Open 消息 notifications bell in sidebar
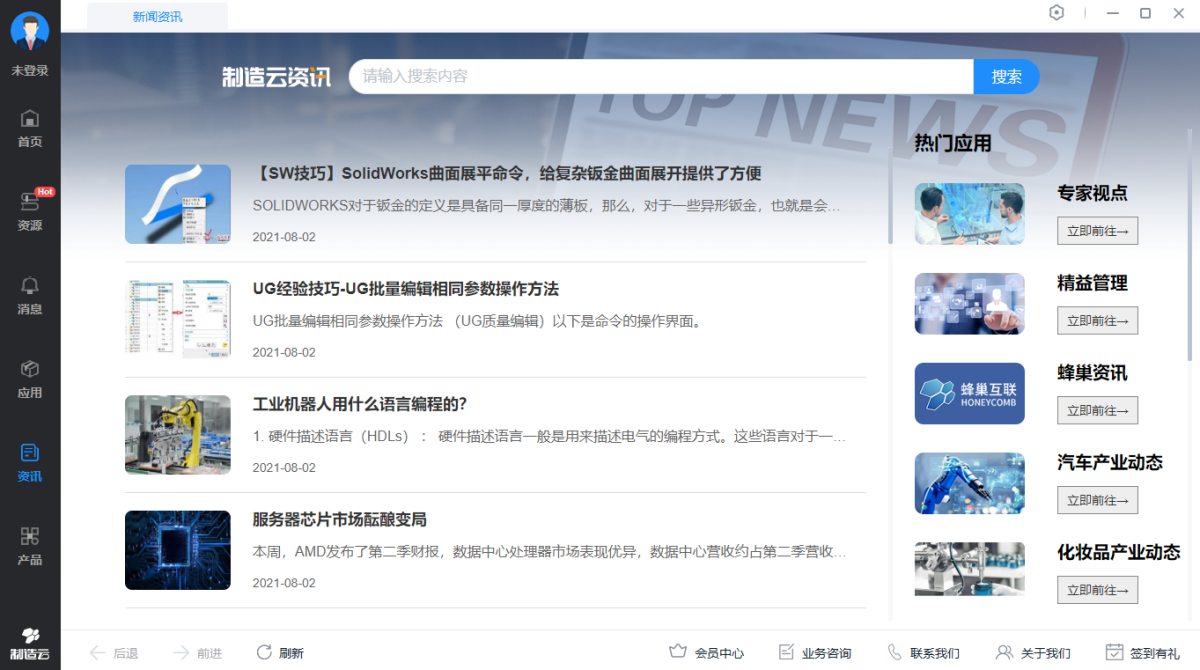The width and height of the screenshot is (1200, 670). tap(30, 295)
